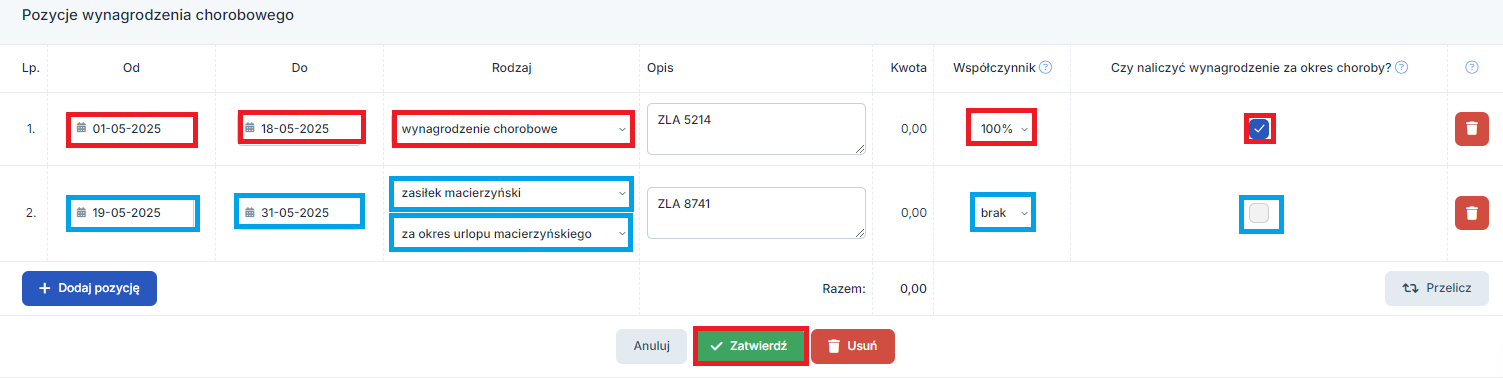The width and height of the screenshot is (1503, 378).
Task: Open help icon next to Współczynnik header
Action: [x=1045, y=68]
